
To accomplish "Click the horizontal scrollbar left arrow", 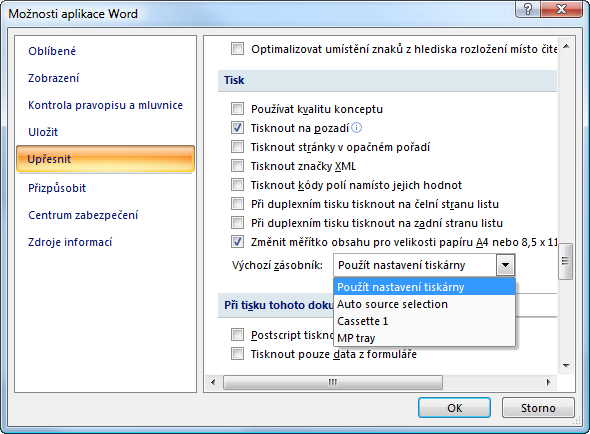I will [x=213, y=382].
